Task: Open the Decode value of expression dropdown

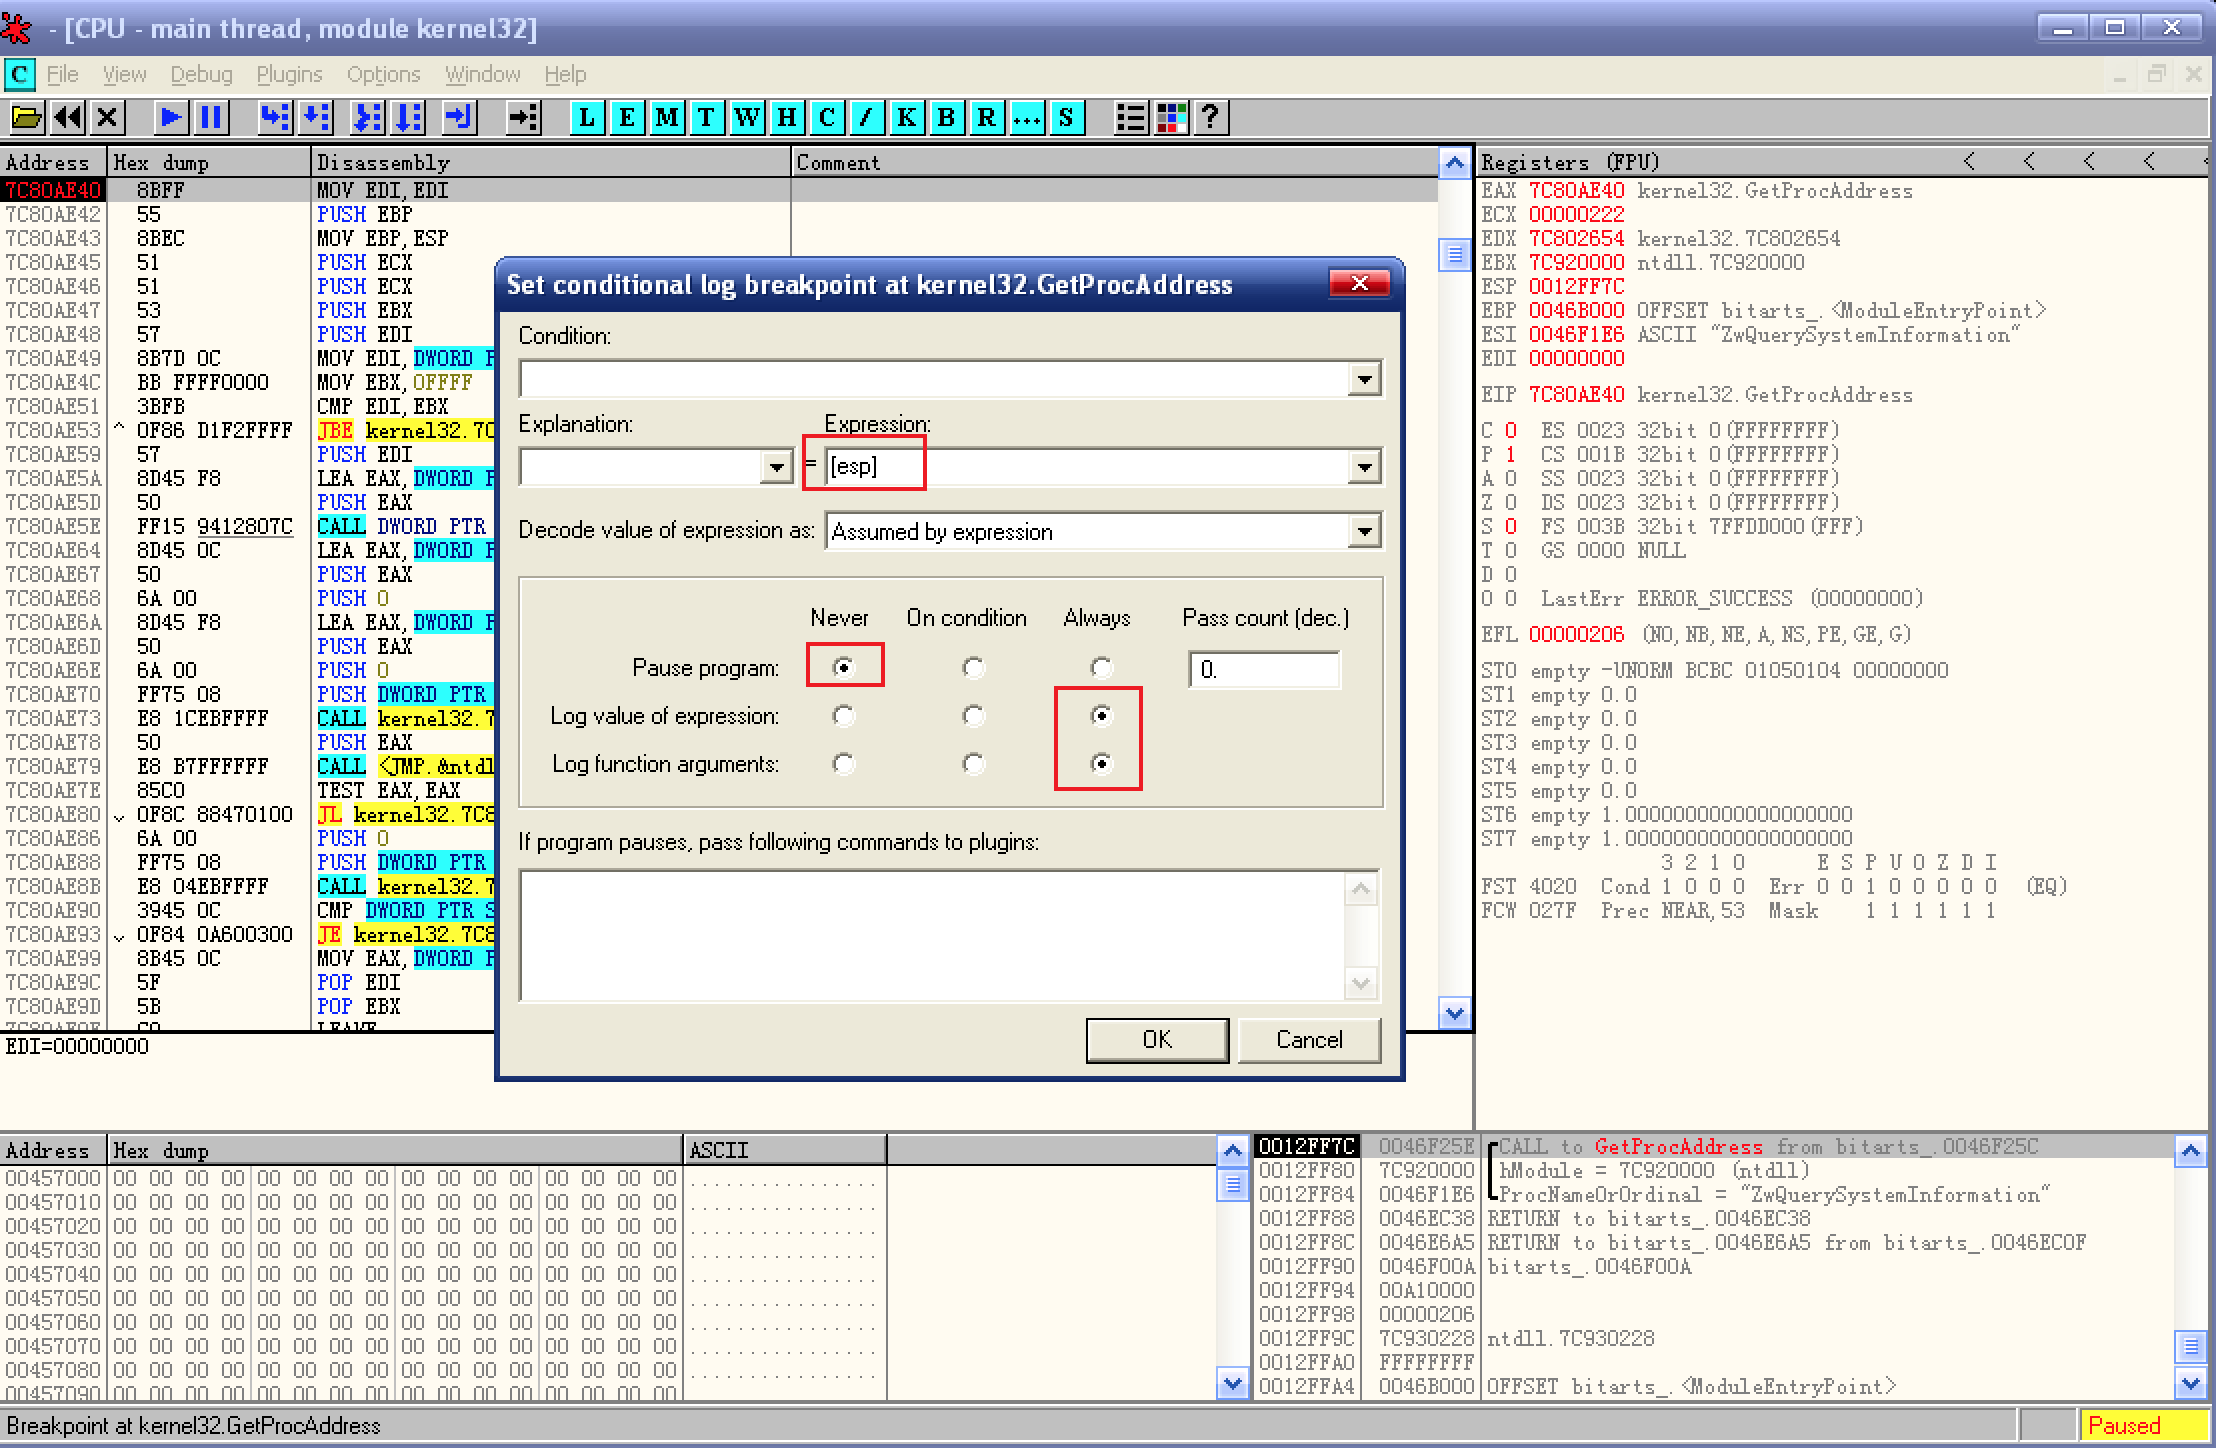Action: point(1364,531)
